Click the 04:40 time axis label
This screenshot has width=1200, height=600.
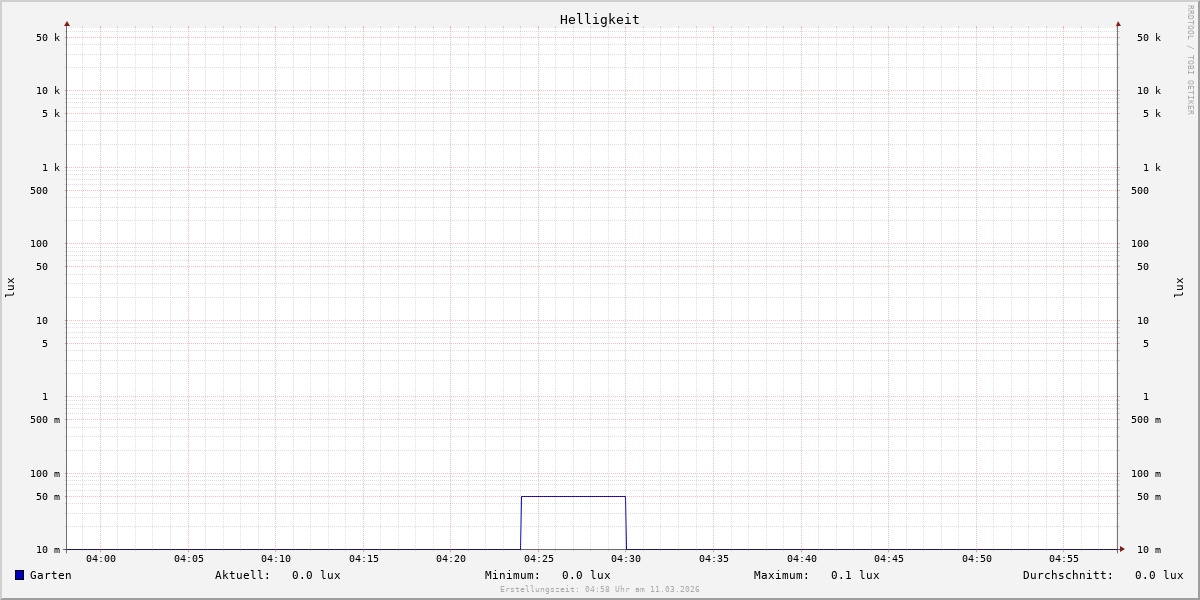click(x=802, y=559)
